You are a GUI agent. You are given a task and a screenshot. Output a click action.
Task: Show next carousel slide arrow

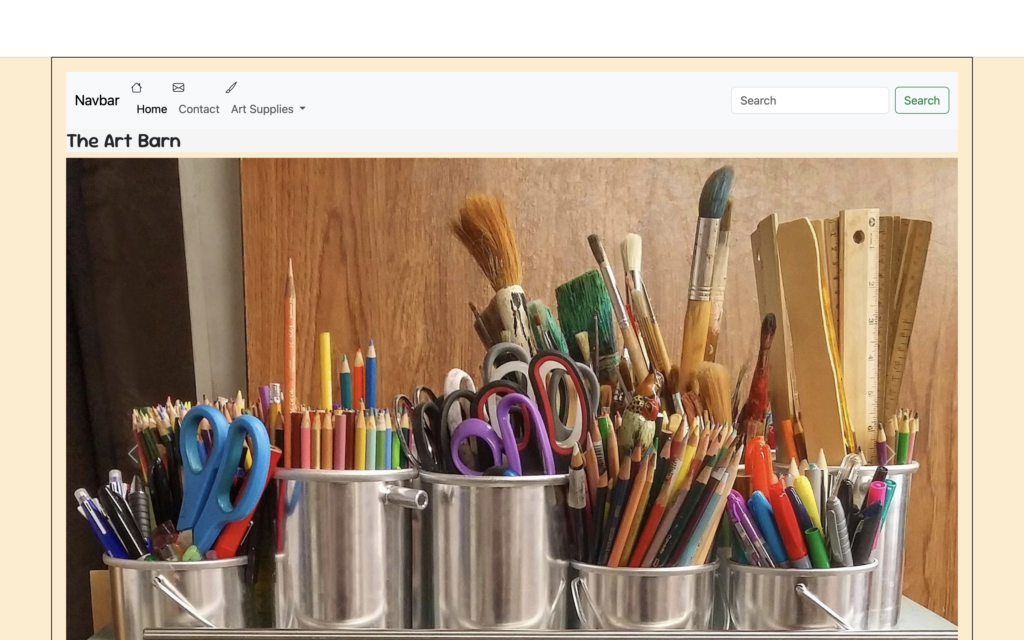891,454
